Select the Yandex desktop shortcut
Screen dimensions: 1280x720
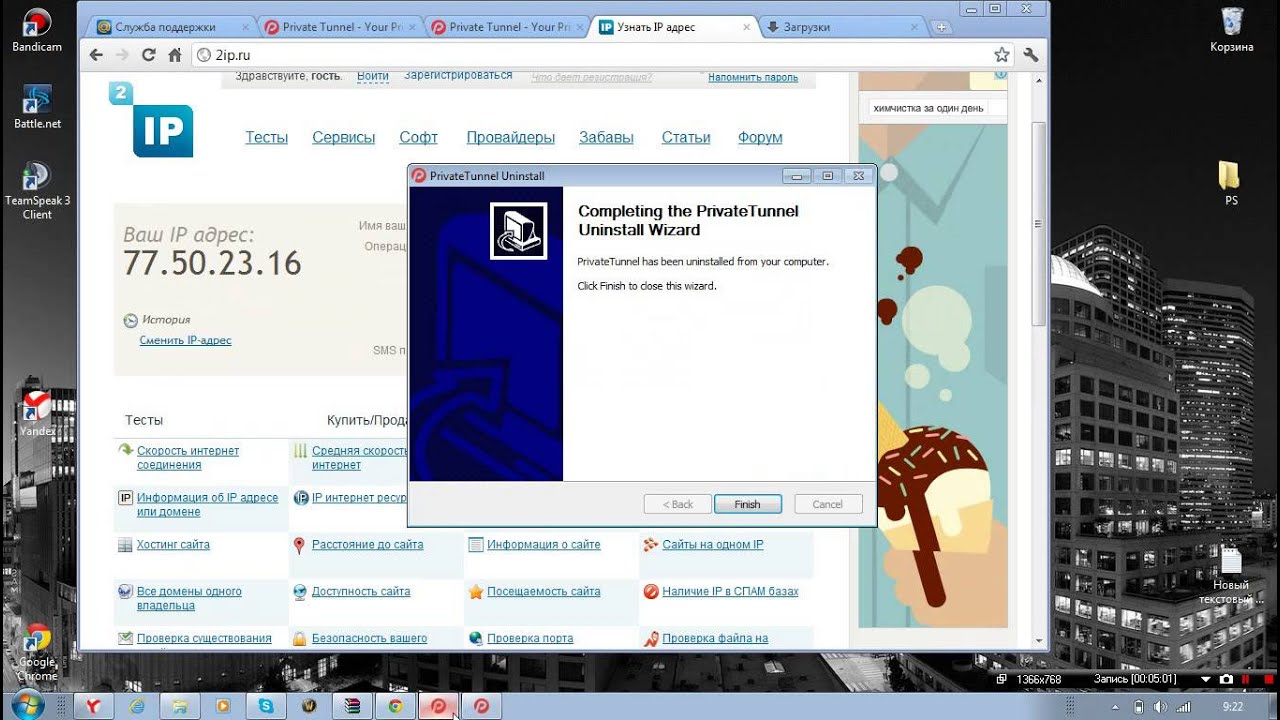(37, 413)
